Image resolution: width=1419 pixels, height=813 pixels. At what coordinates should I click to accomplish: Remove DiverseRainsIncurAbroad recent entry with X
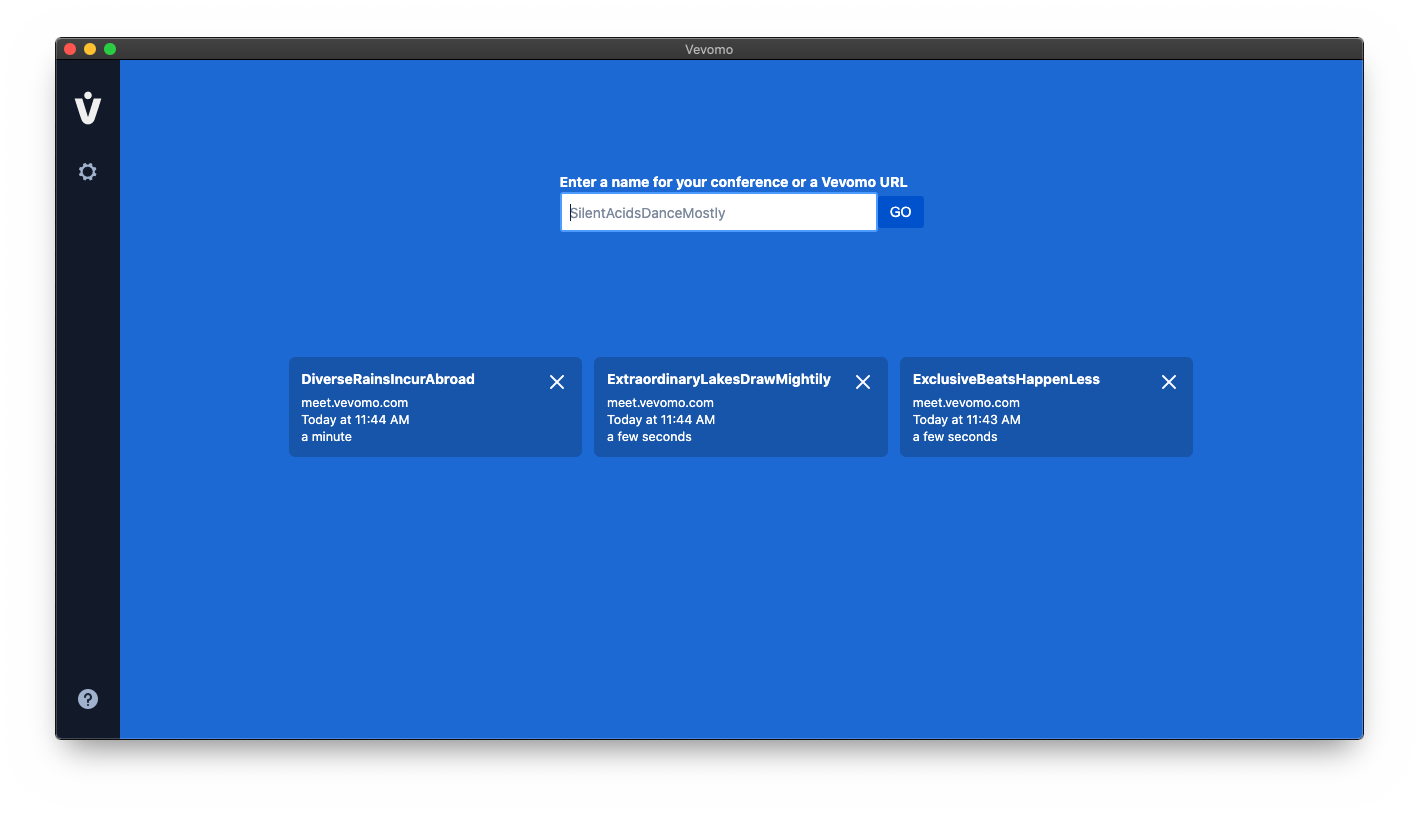[557, 382]
